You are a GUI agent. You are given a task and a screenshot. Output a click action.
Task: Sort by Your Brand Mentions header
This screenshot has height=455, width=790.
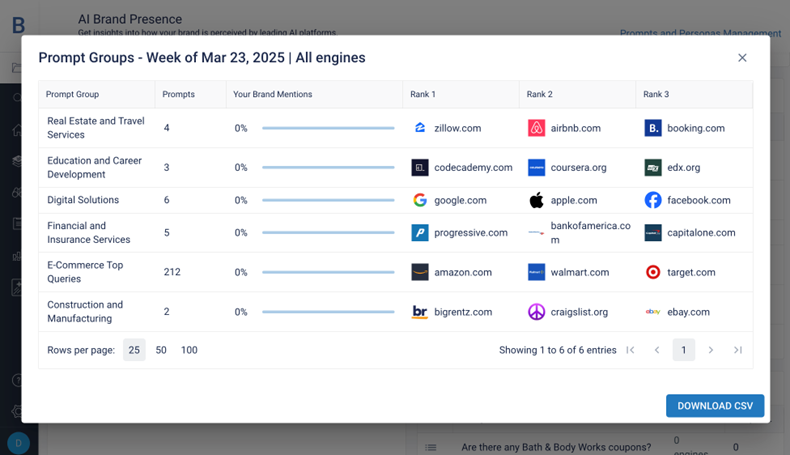[x=272, y=94]
